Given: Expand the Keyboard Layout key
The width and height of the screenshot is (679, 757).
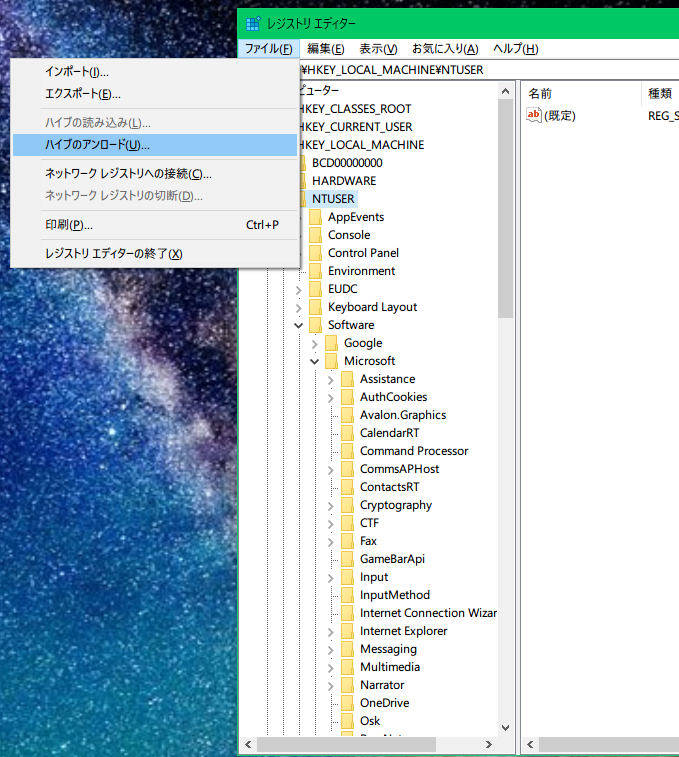Looking at the screenshot, I should pos(298,308).
